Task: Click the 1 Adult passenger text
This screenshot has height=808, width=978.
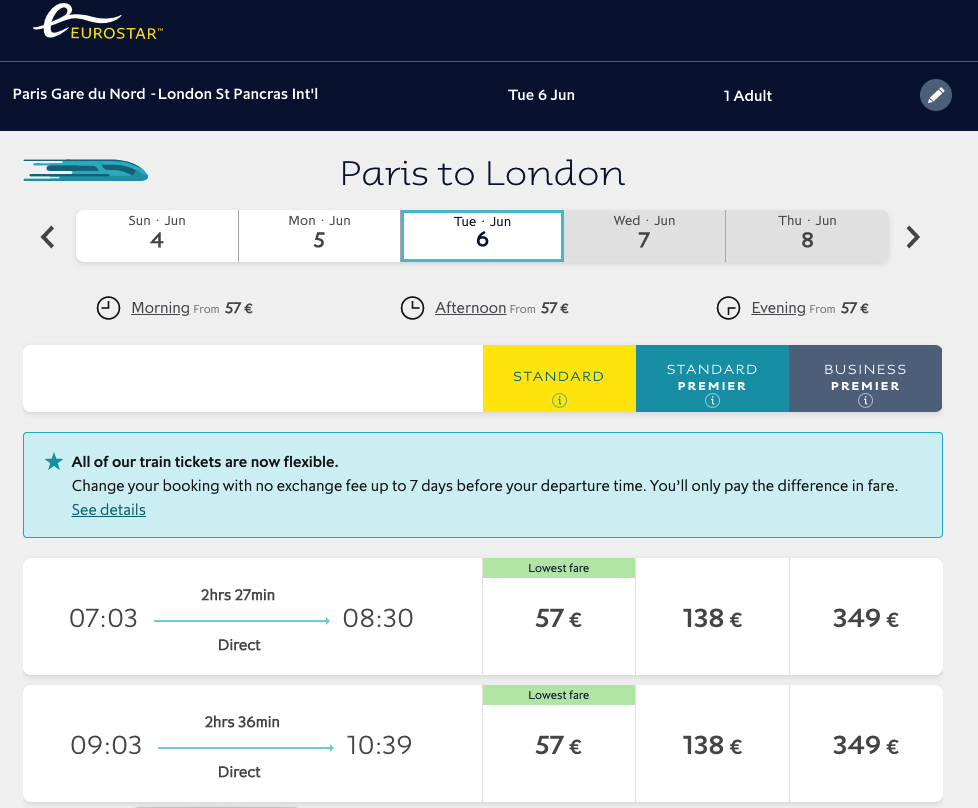Action: tap(747, 95)
